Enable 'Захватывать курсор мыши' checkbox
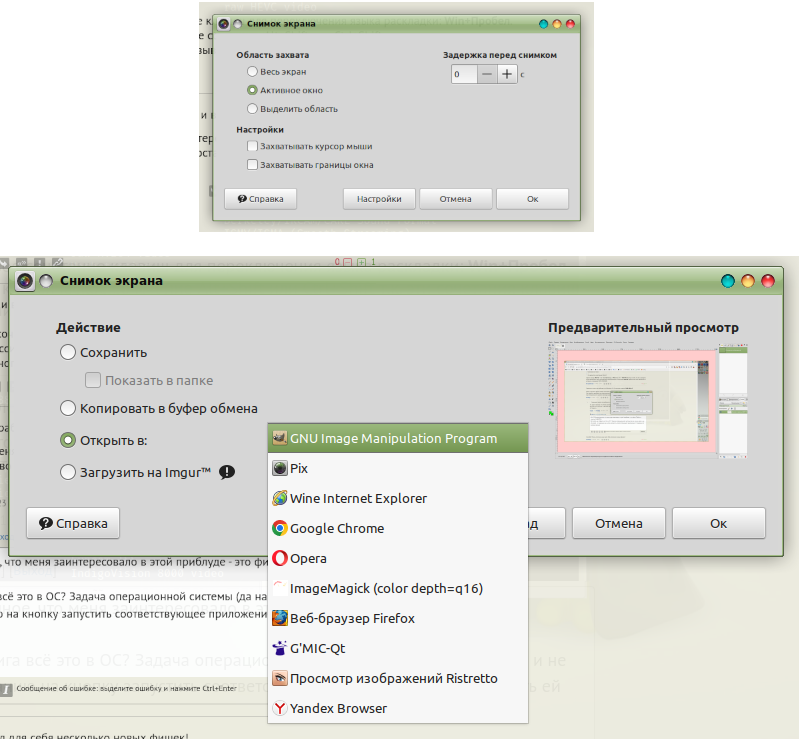 [252, 146]
